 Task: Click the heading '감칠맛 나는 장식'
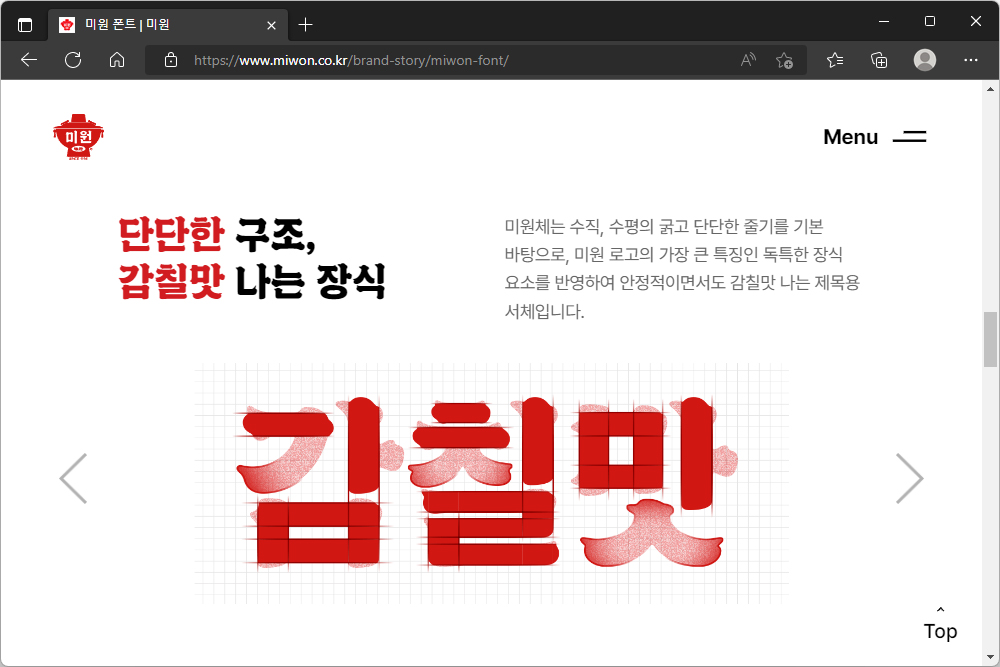coord(252,281)
